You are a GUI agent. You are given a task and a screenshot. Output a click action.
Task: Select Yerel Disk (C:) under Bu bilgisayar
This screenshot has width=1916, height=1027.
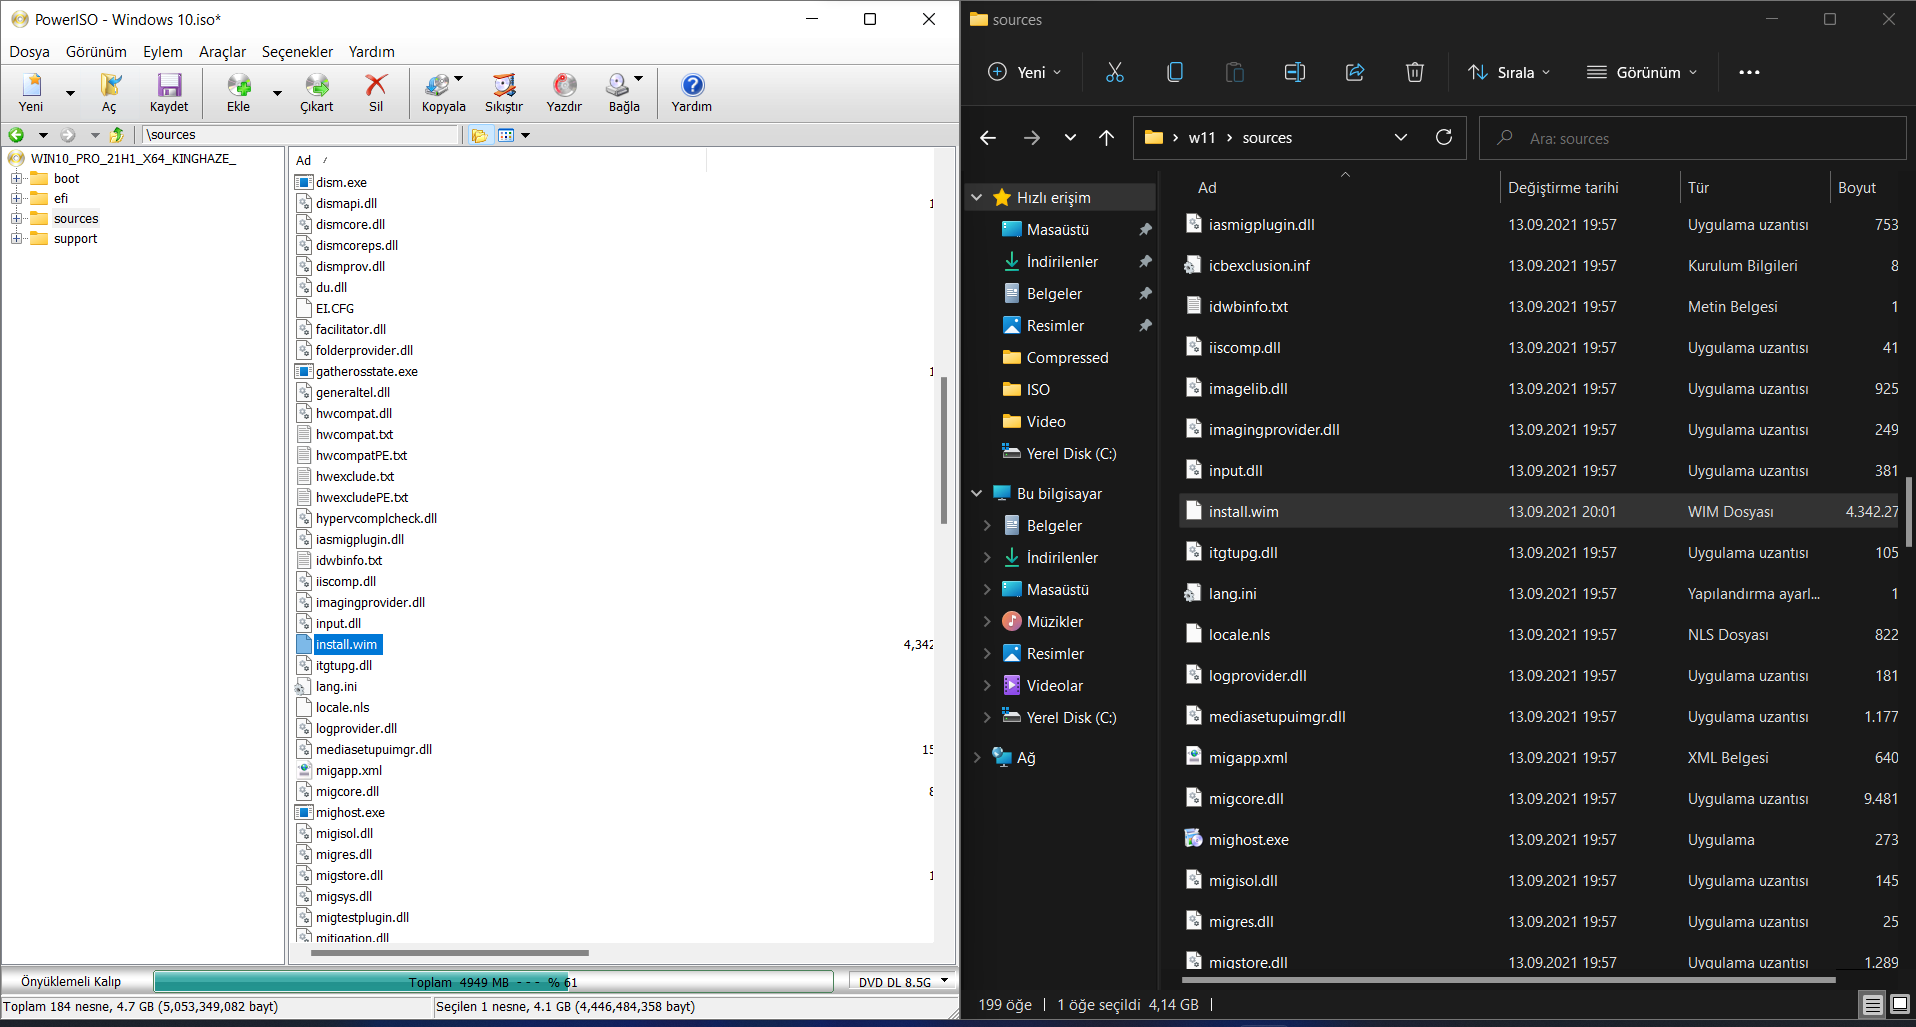tap(1071, 718)
